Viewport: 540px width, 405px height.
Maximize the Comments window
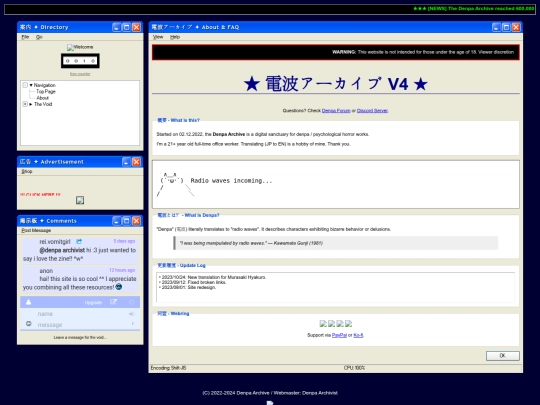(127, 221)
